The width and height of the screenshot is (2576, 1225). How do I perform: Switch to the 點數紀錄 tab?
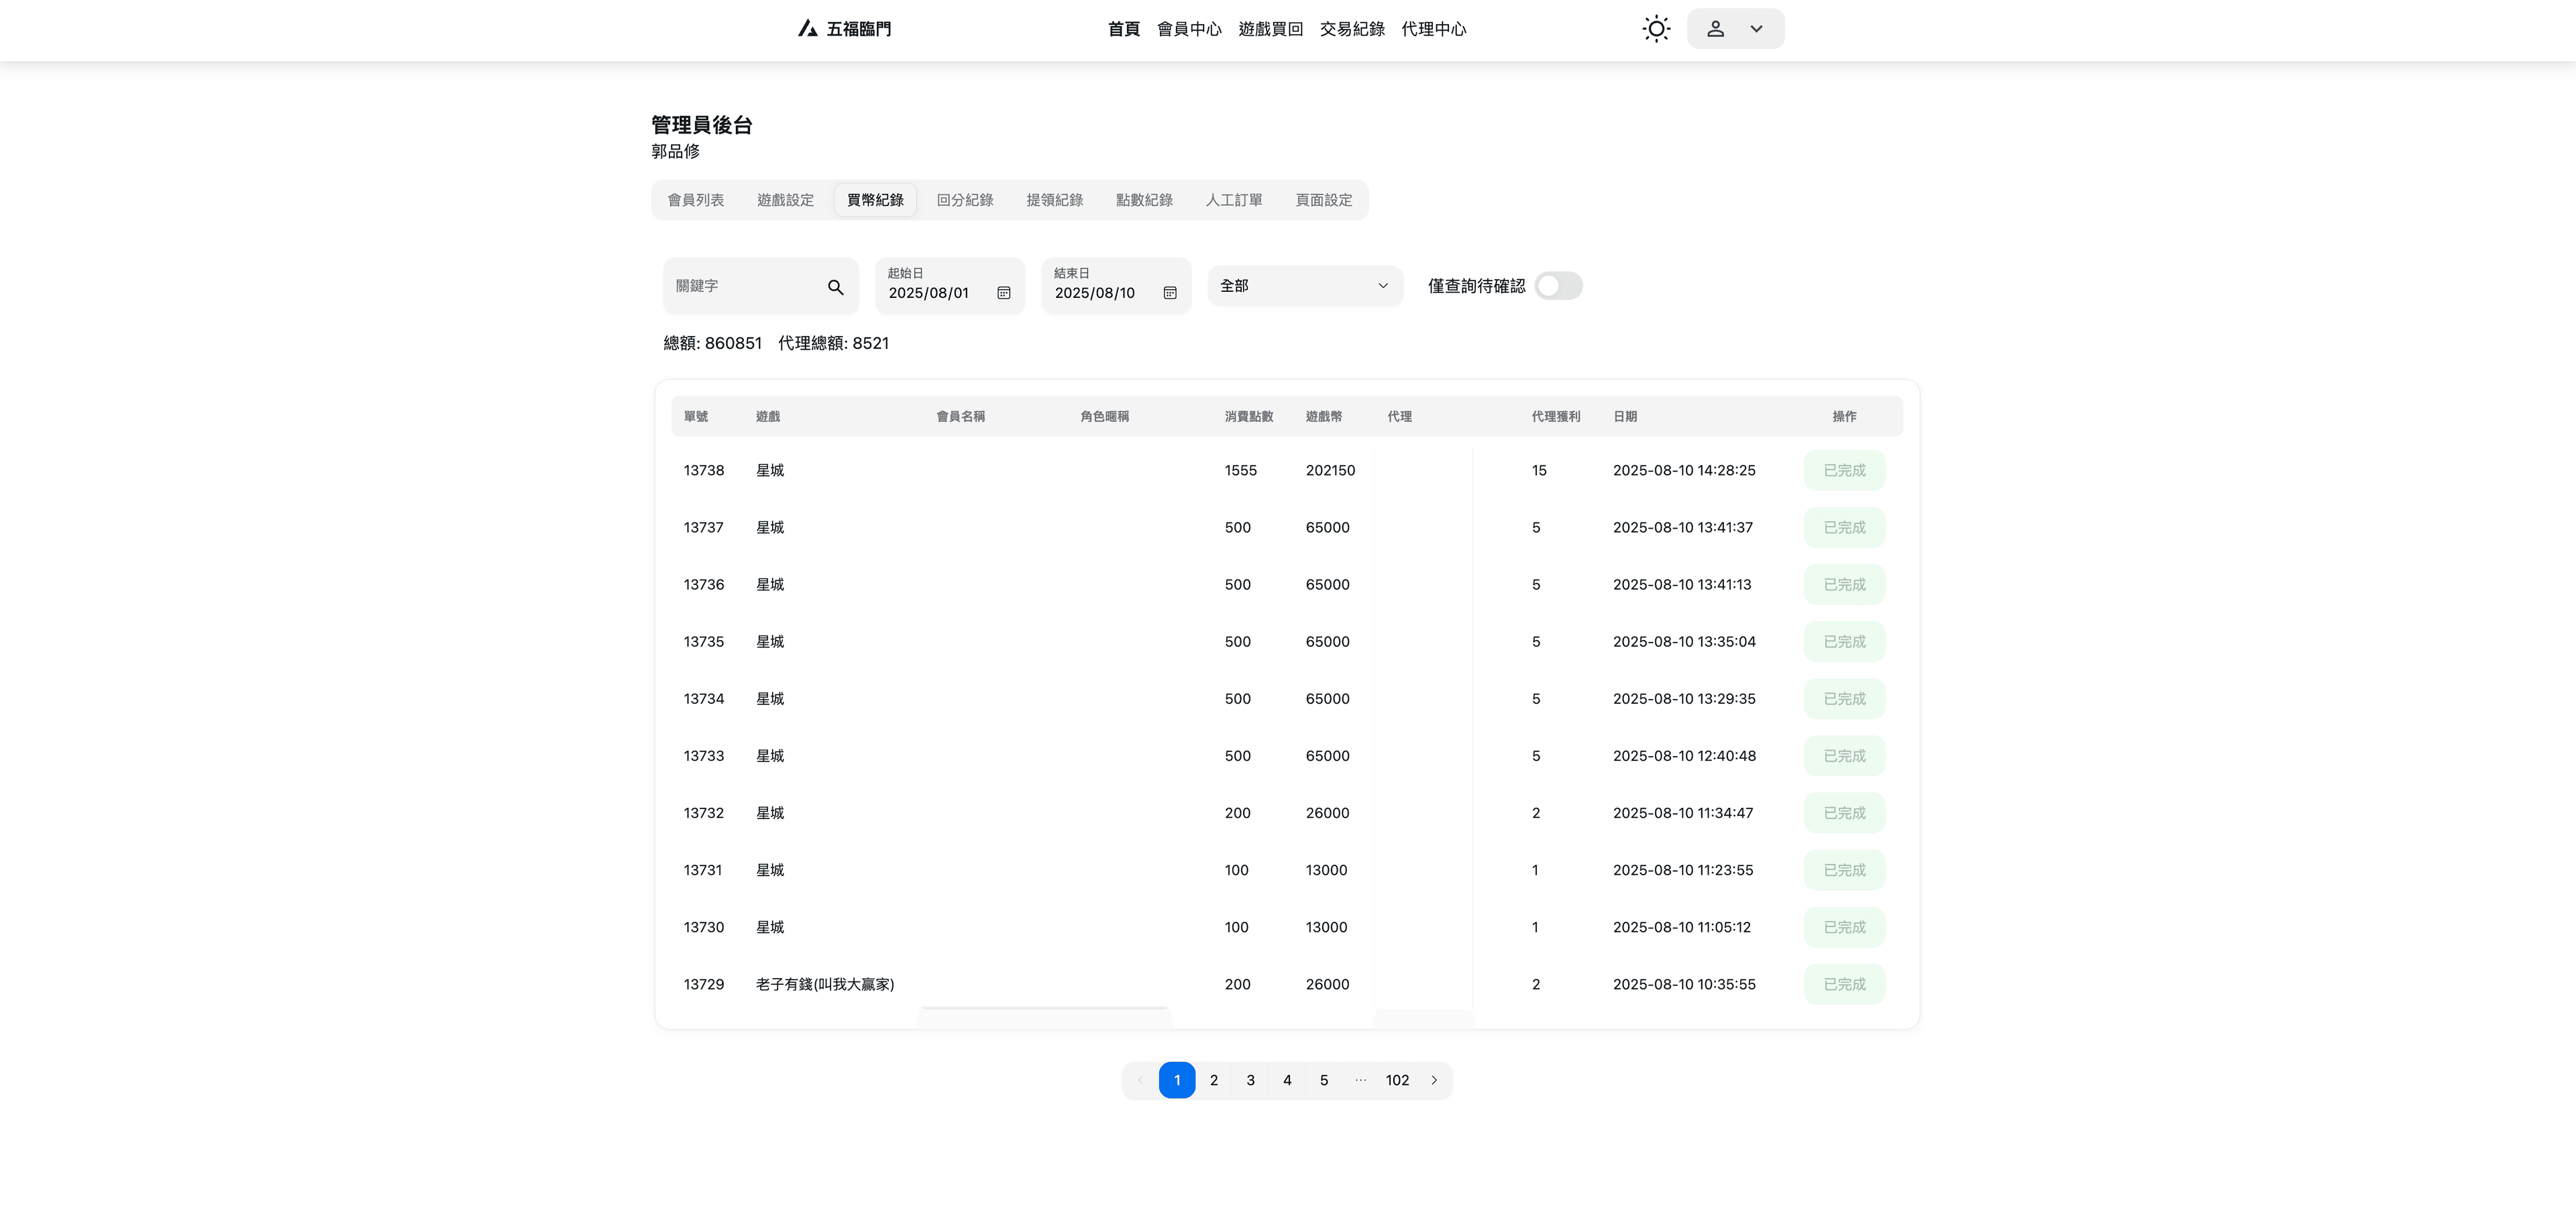tap(1144, 200)
